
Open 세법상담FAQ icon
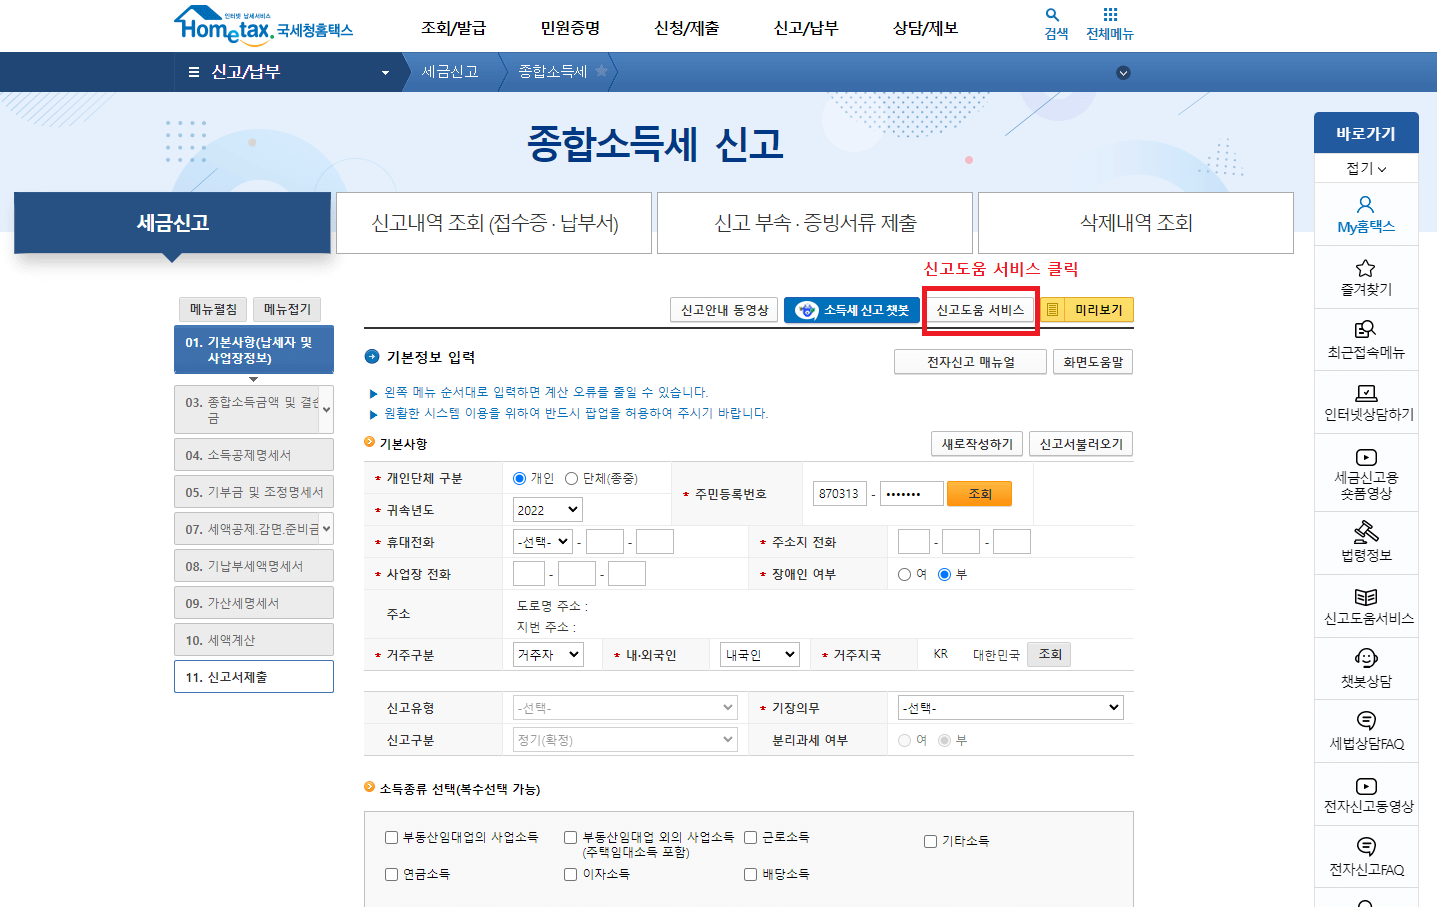click(1366, 721)
